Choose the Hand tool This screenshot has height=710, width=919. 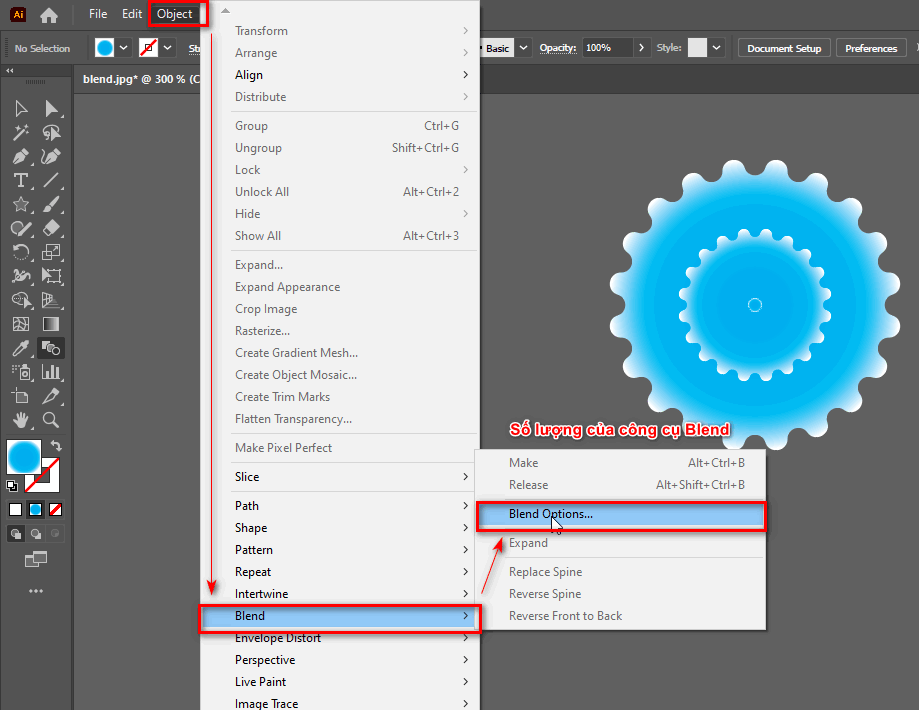pyautogui.click(x=20, y=420)
